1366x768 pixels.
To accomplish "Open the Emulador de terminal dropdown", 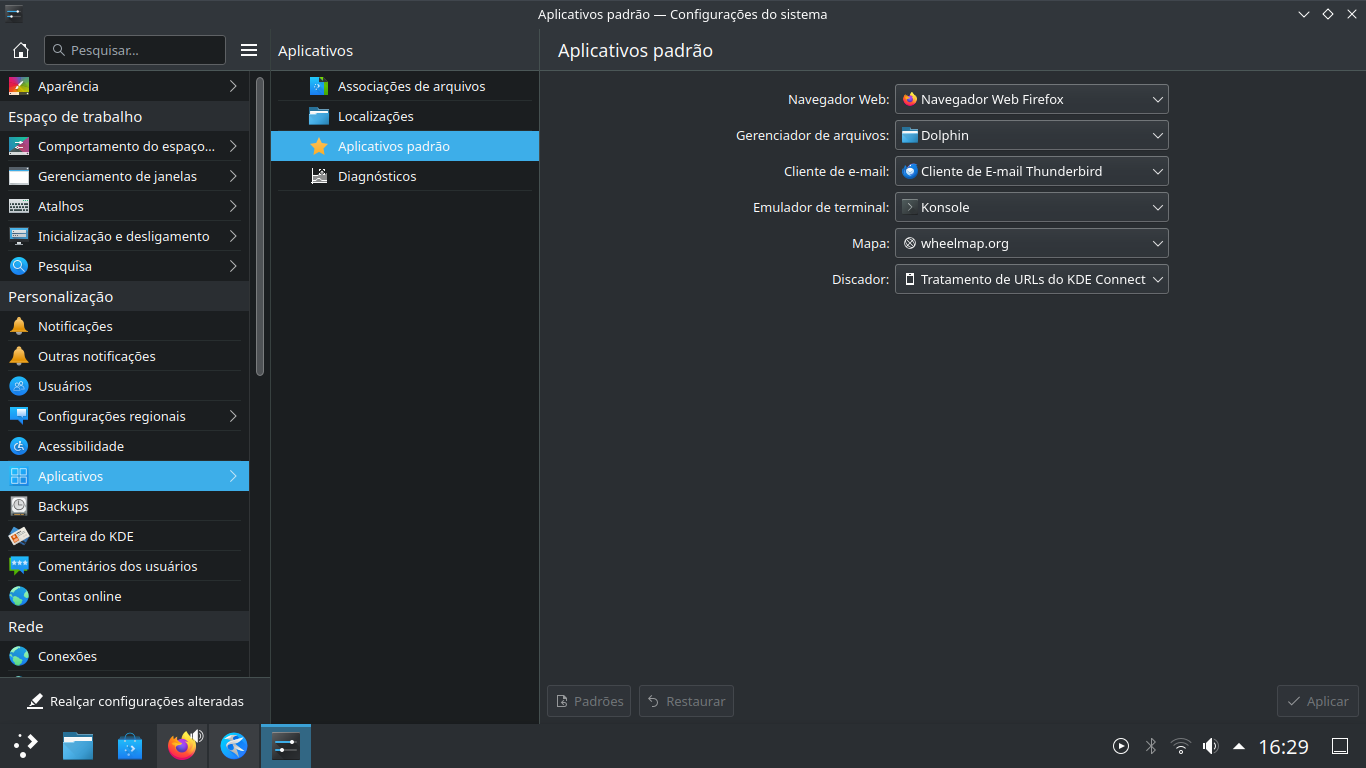I will (1031, 207).
